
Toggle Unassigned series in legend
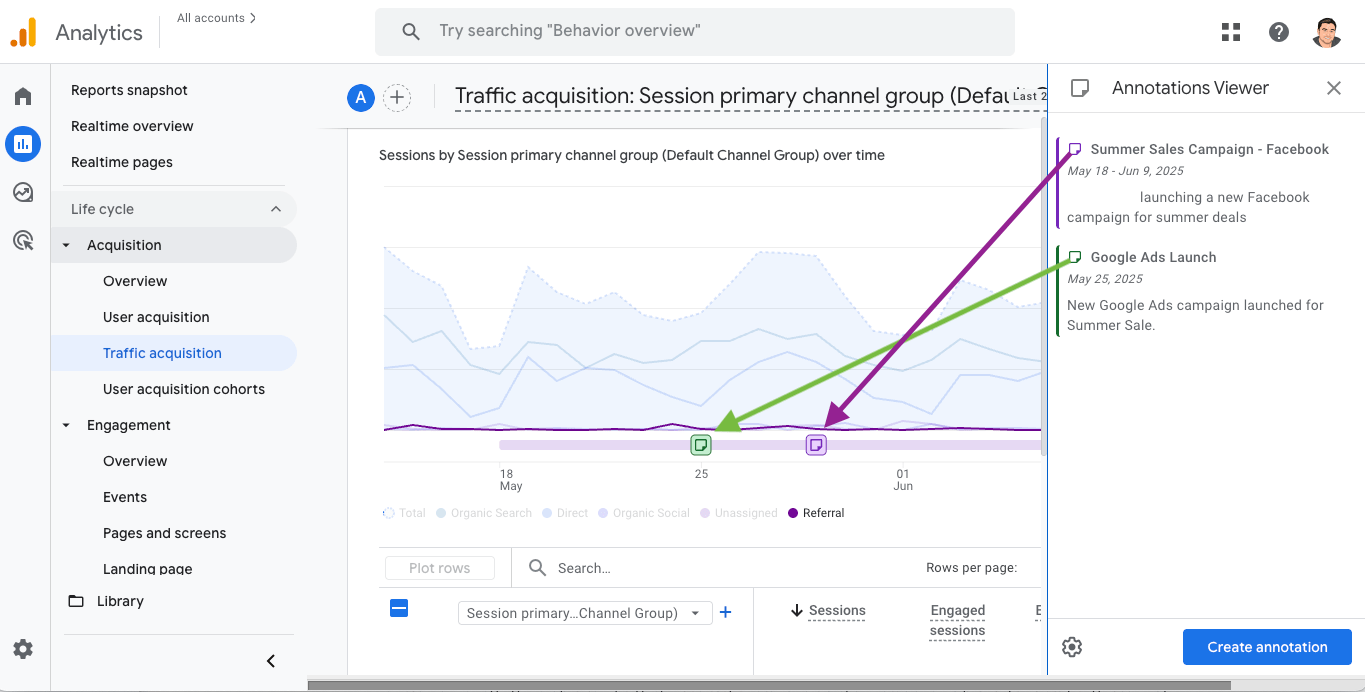click(739, 513)
